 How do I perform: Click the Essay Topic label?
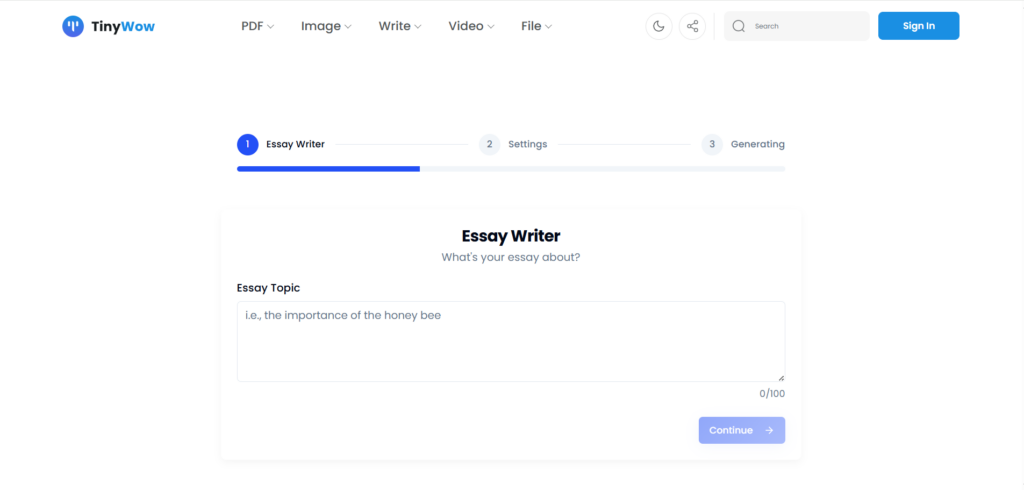268,287
